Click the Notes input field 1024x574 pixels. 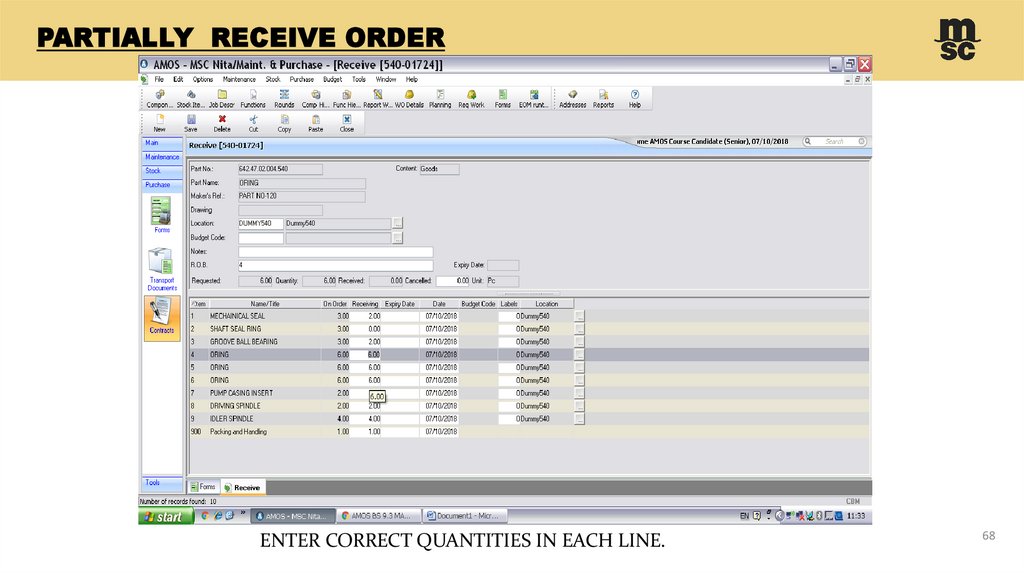pos(336,252)
